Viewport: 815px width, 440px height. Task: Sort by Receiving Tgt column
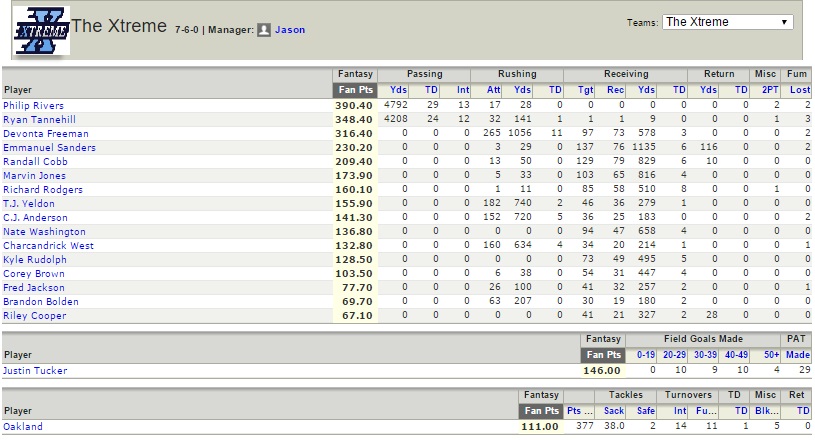tap(585, 90)
